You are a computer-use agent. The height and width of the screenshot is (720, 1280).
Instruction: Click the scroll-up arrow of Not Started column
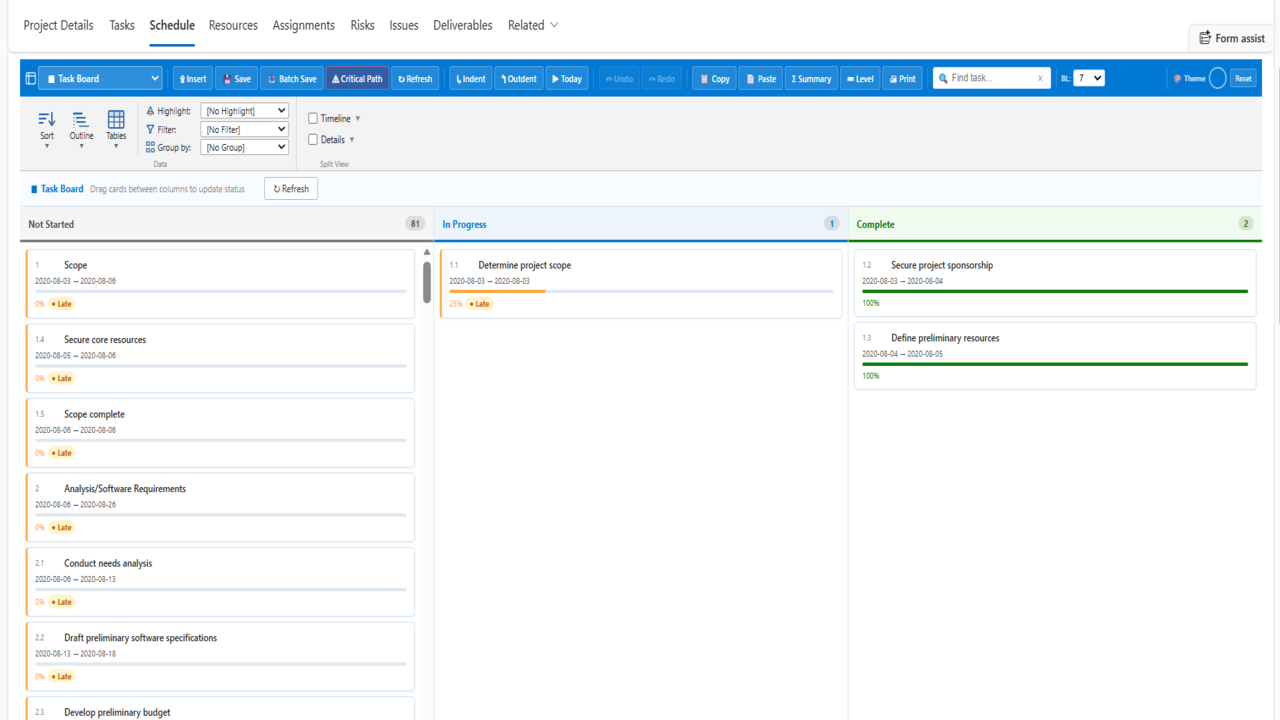click(427, 252)
